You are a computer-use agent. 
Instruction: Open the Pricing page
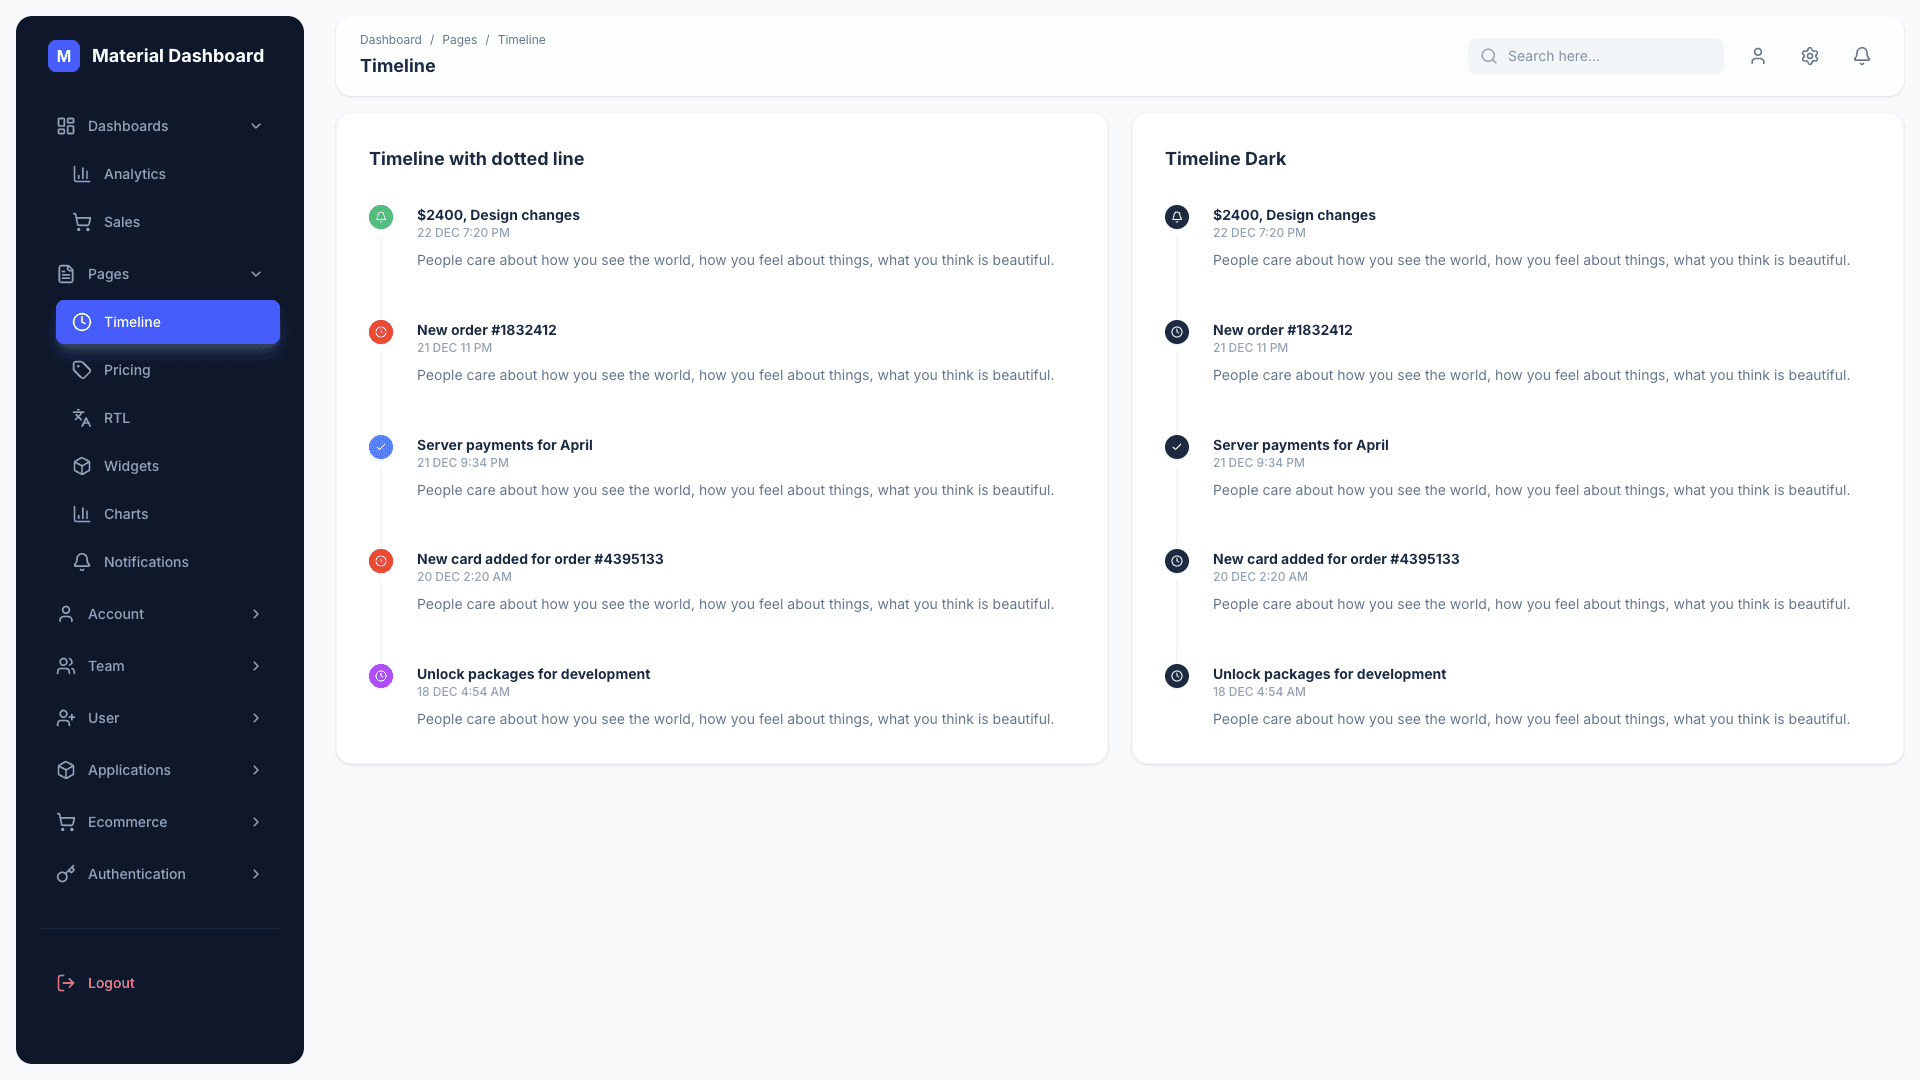(x=127, y=370)
